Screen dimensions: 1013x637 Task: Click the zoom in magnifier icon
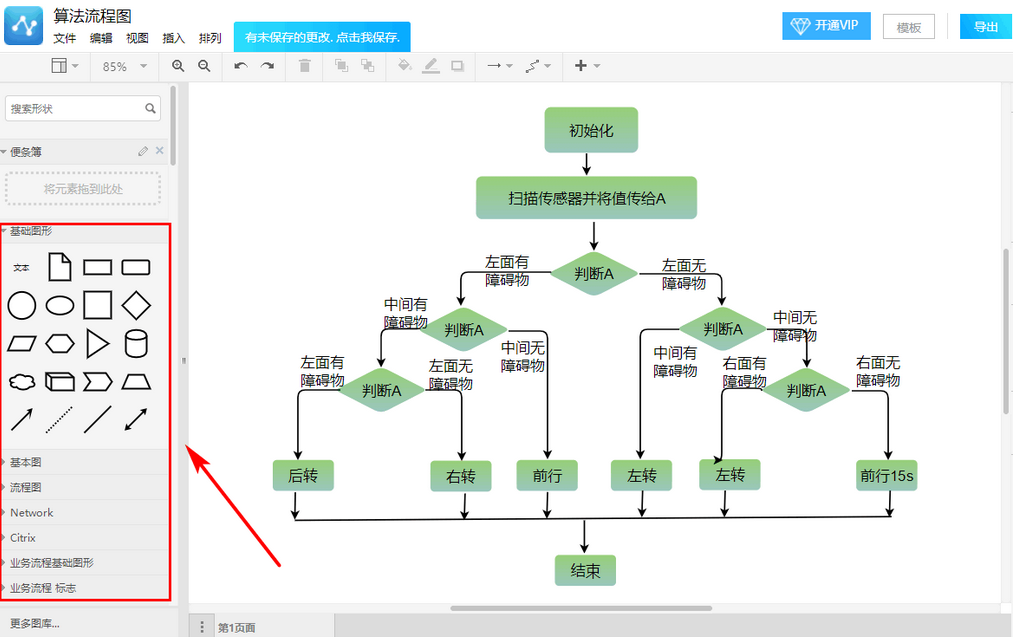tap(178, 66)
